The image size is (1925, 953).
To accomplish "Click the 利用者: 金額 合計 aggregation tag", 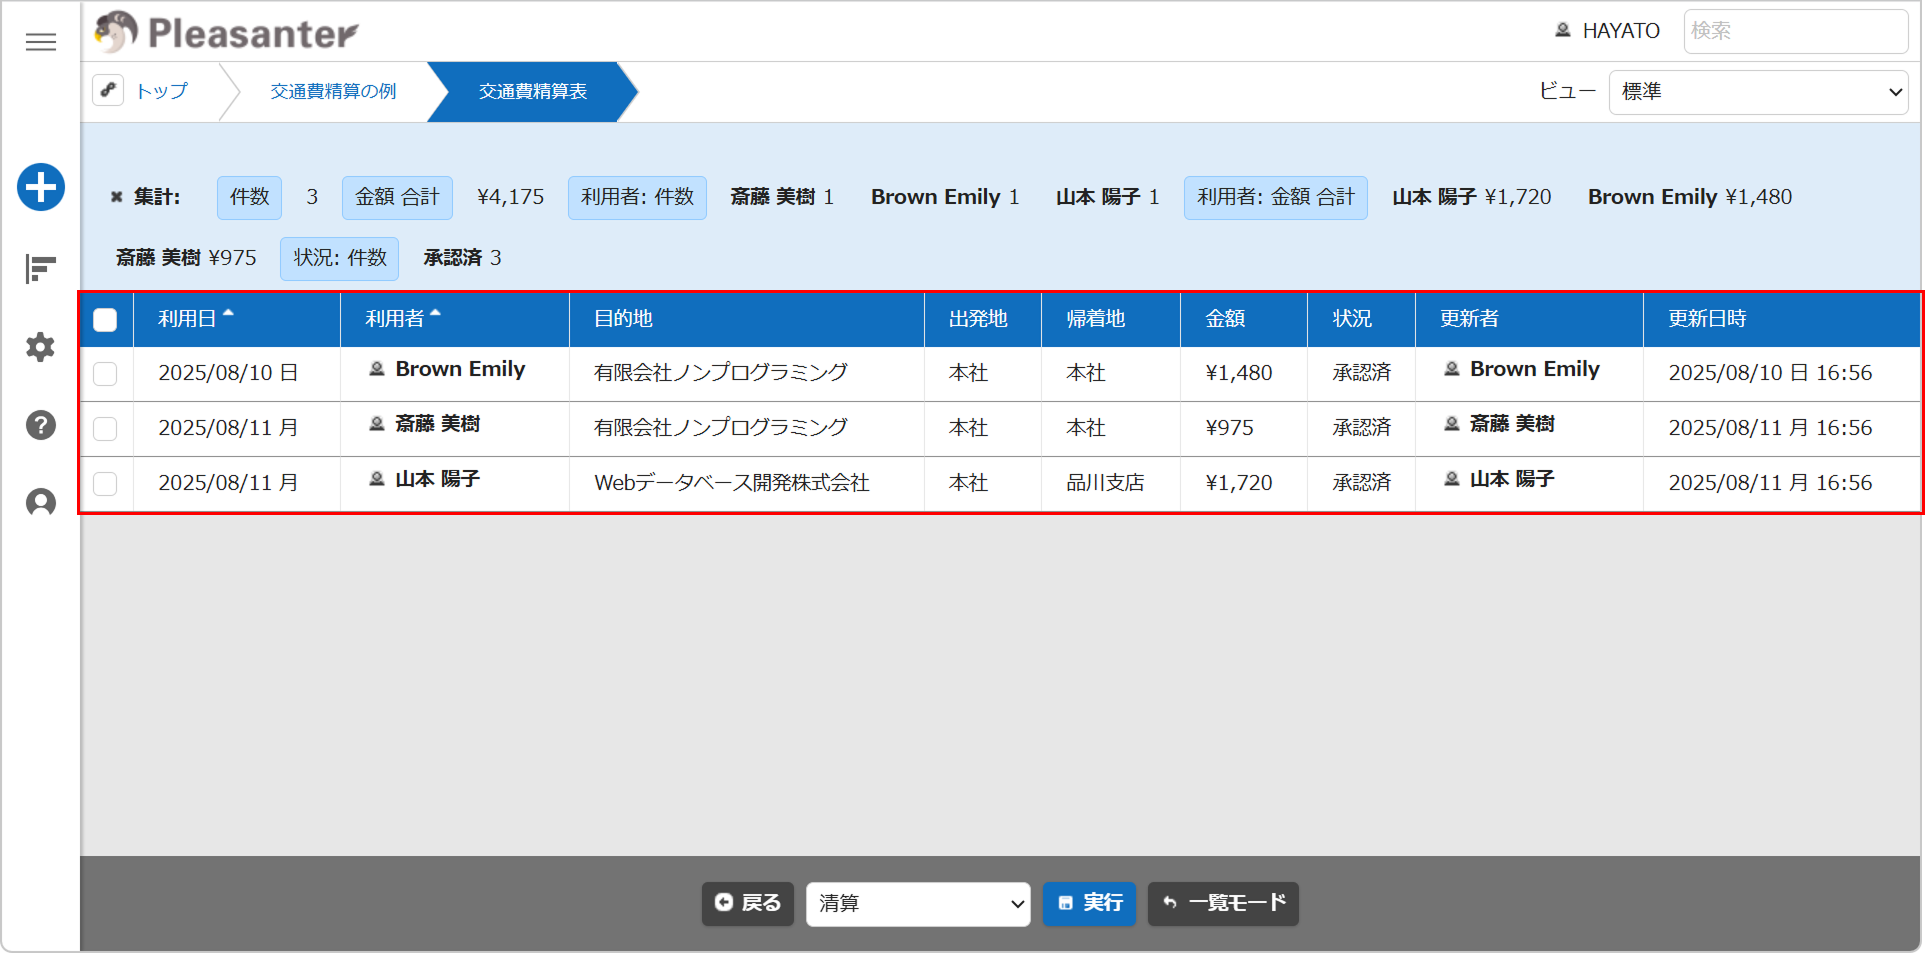I will coord(1275,198).
